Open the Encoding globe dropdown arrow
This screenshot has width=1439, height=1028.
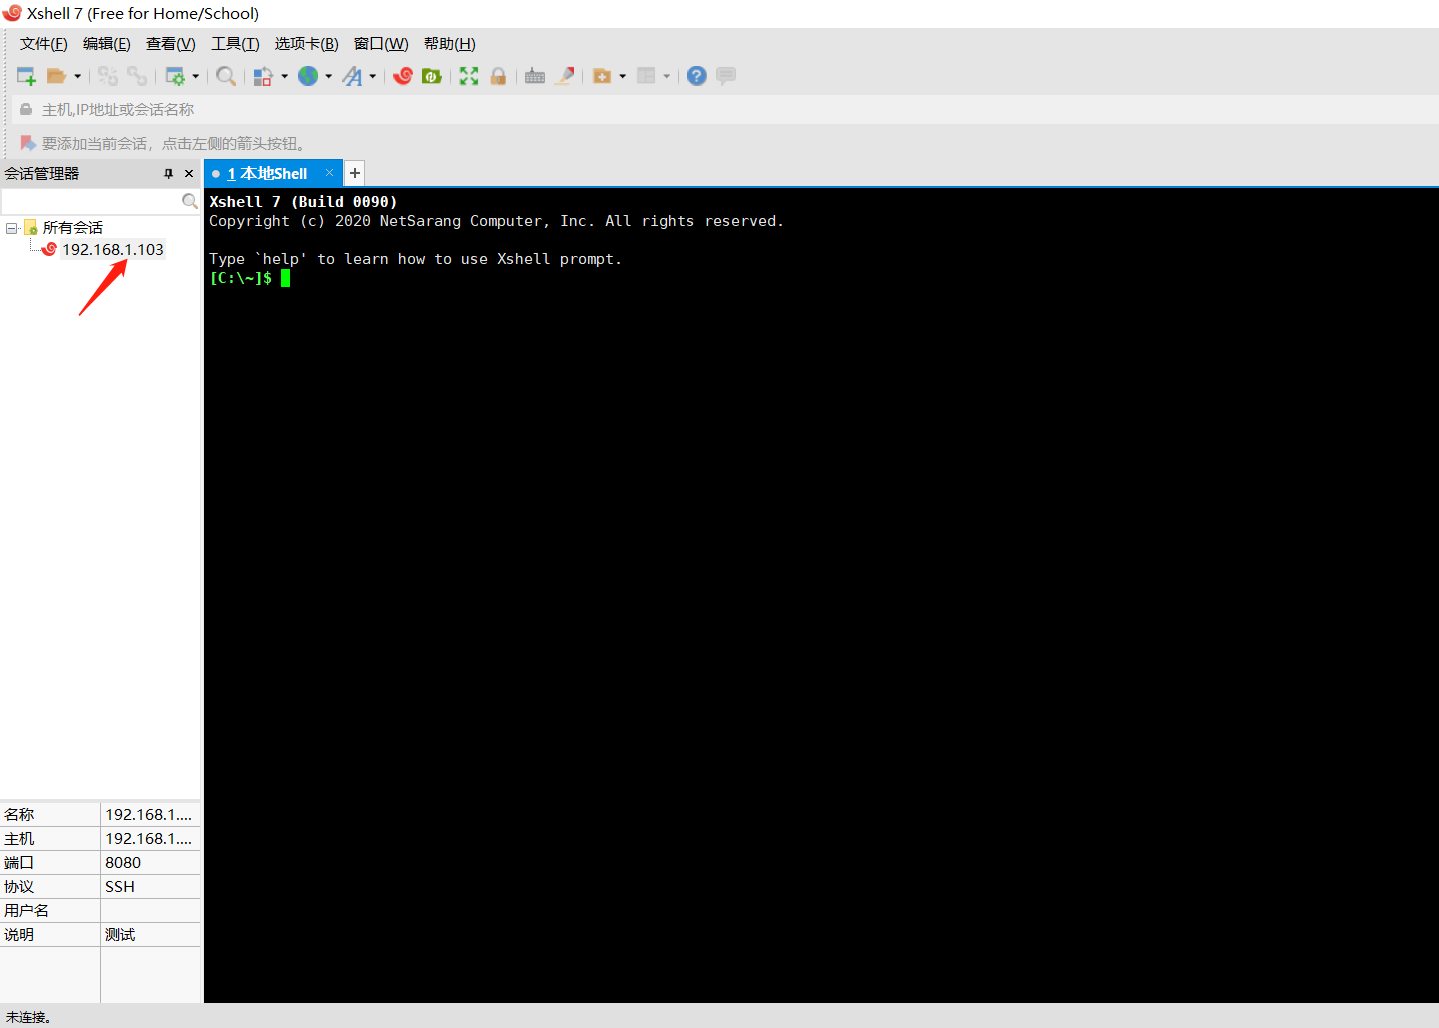point(328,76)
